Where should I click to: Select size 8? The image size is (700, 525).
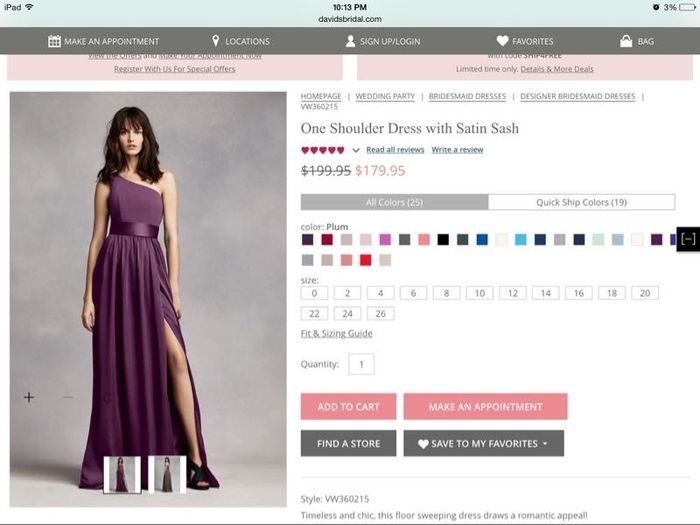pyautogui.click(x=446, y=293)
